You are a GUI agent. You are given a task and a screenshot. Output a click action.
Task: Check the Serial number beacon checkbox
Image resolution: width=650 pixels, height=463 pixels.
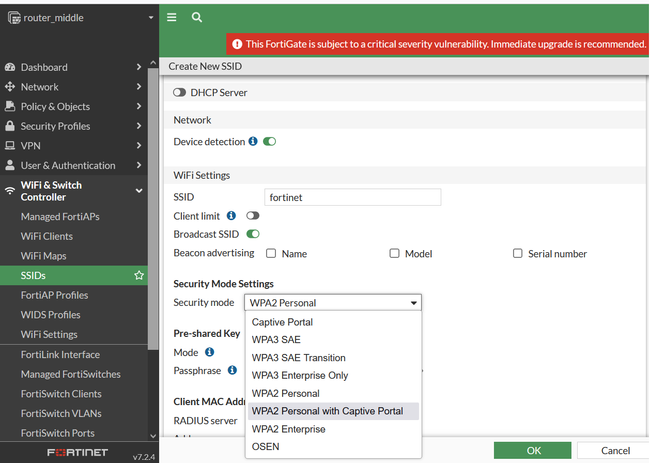[517, 254]
